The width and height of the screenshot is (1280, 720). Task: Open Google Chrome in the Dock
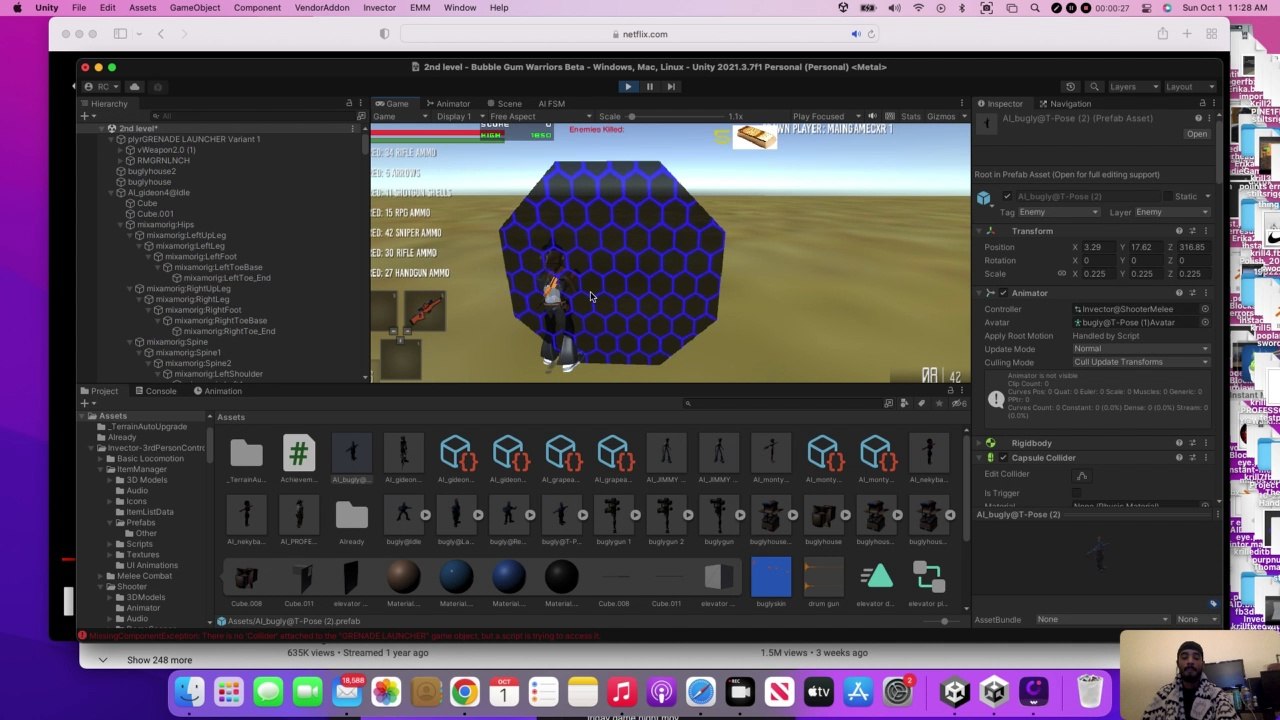pyautogui.click(x=465, y=691)
